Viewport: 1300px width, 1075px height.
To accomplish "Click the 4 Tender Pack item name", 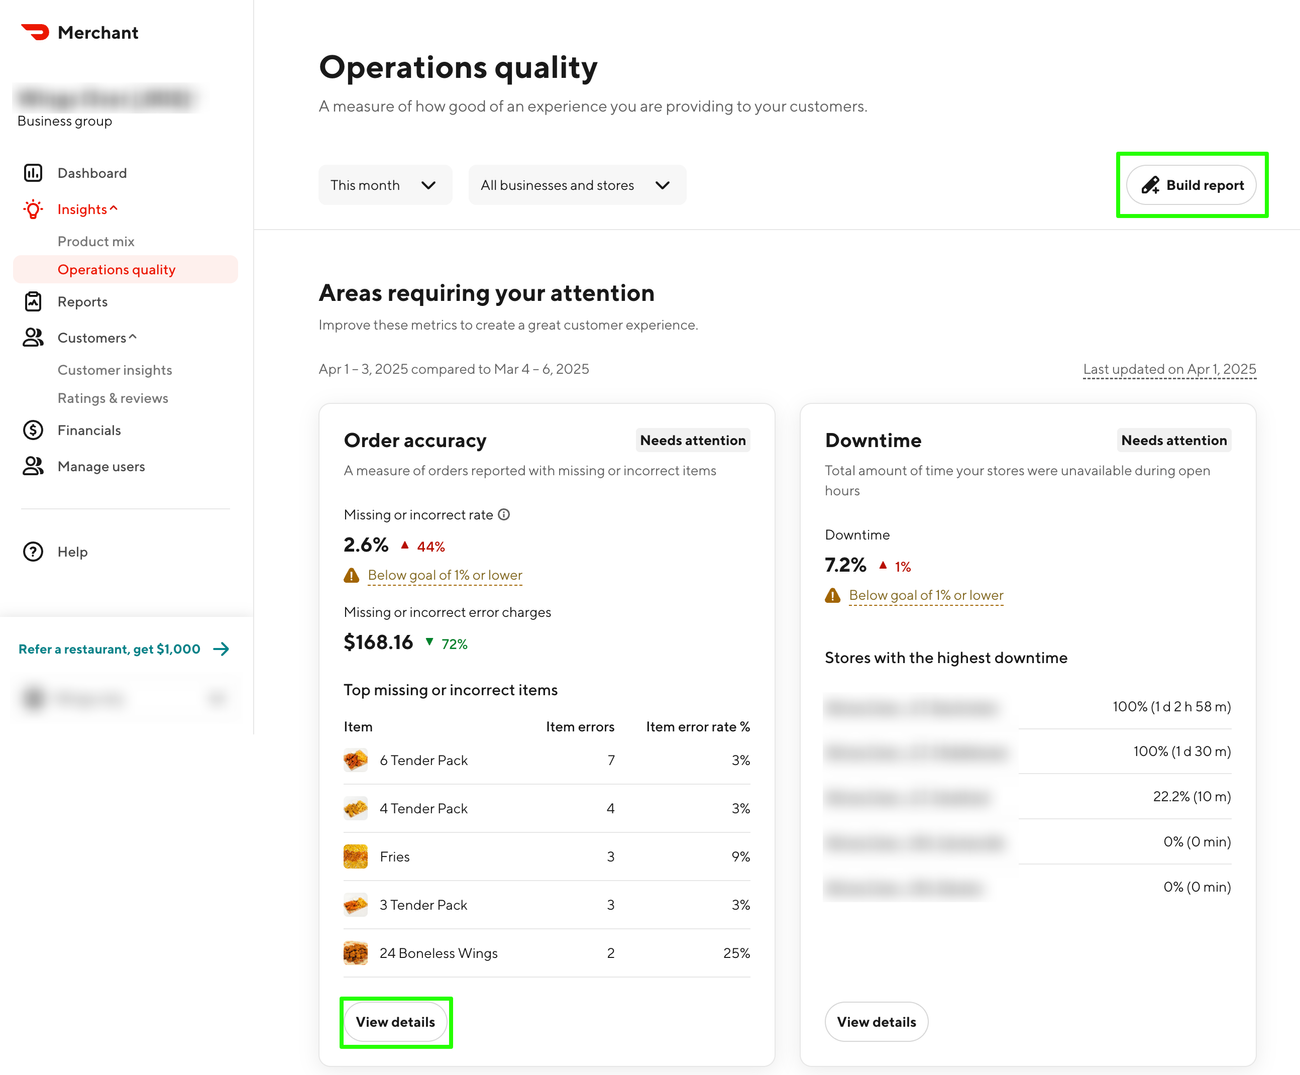I will pos(424,808).
